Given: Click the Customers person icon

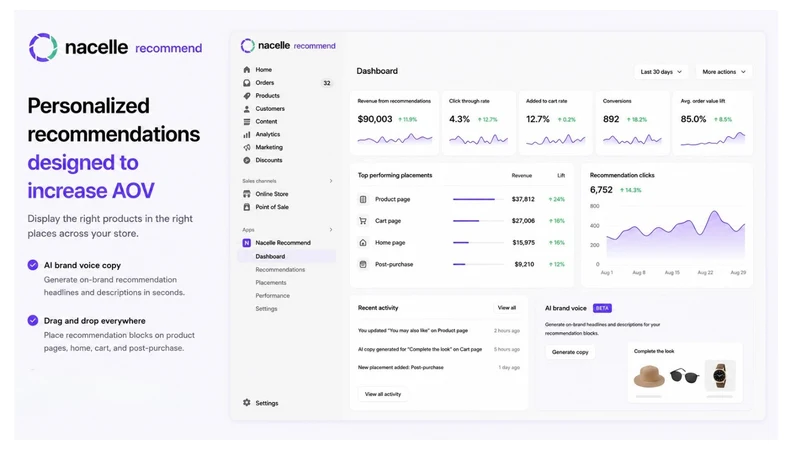Looking at the screenshot, I should [247, 109].
